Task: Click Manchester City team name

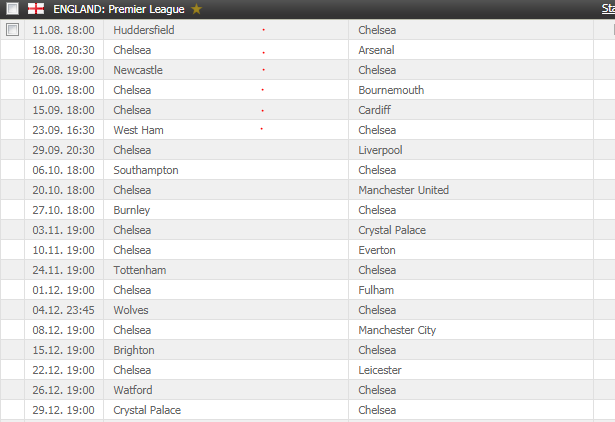Action: tap(397, 330)
